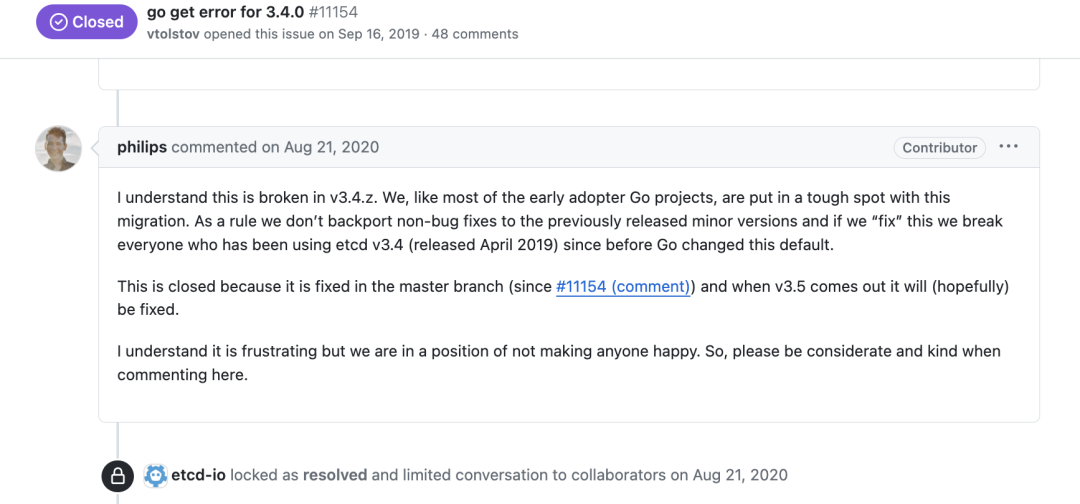Click the word "resolved" in lock event

pyautogui.click(x=335, y=475)
